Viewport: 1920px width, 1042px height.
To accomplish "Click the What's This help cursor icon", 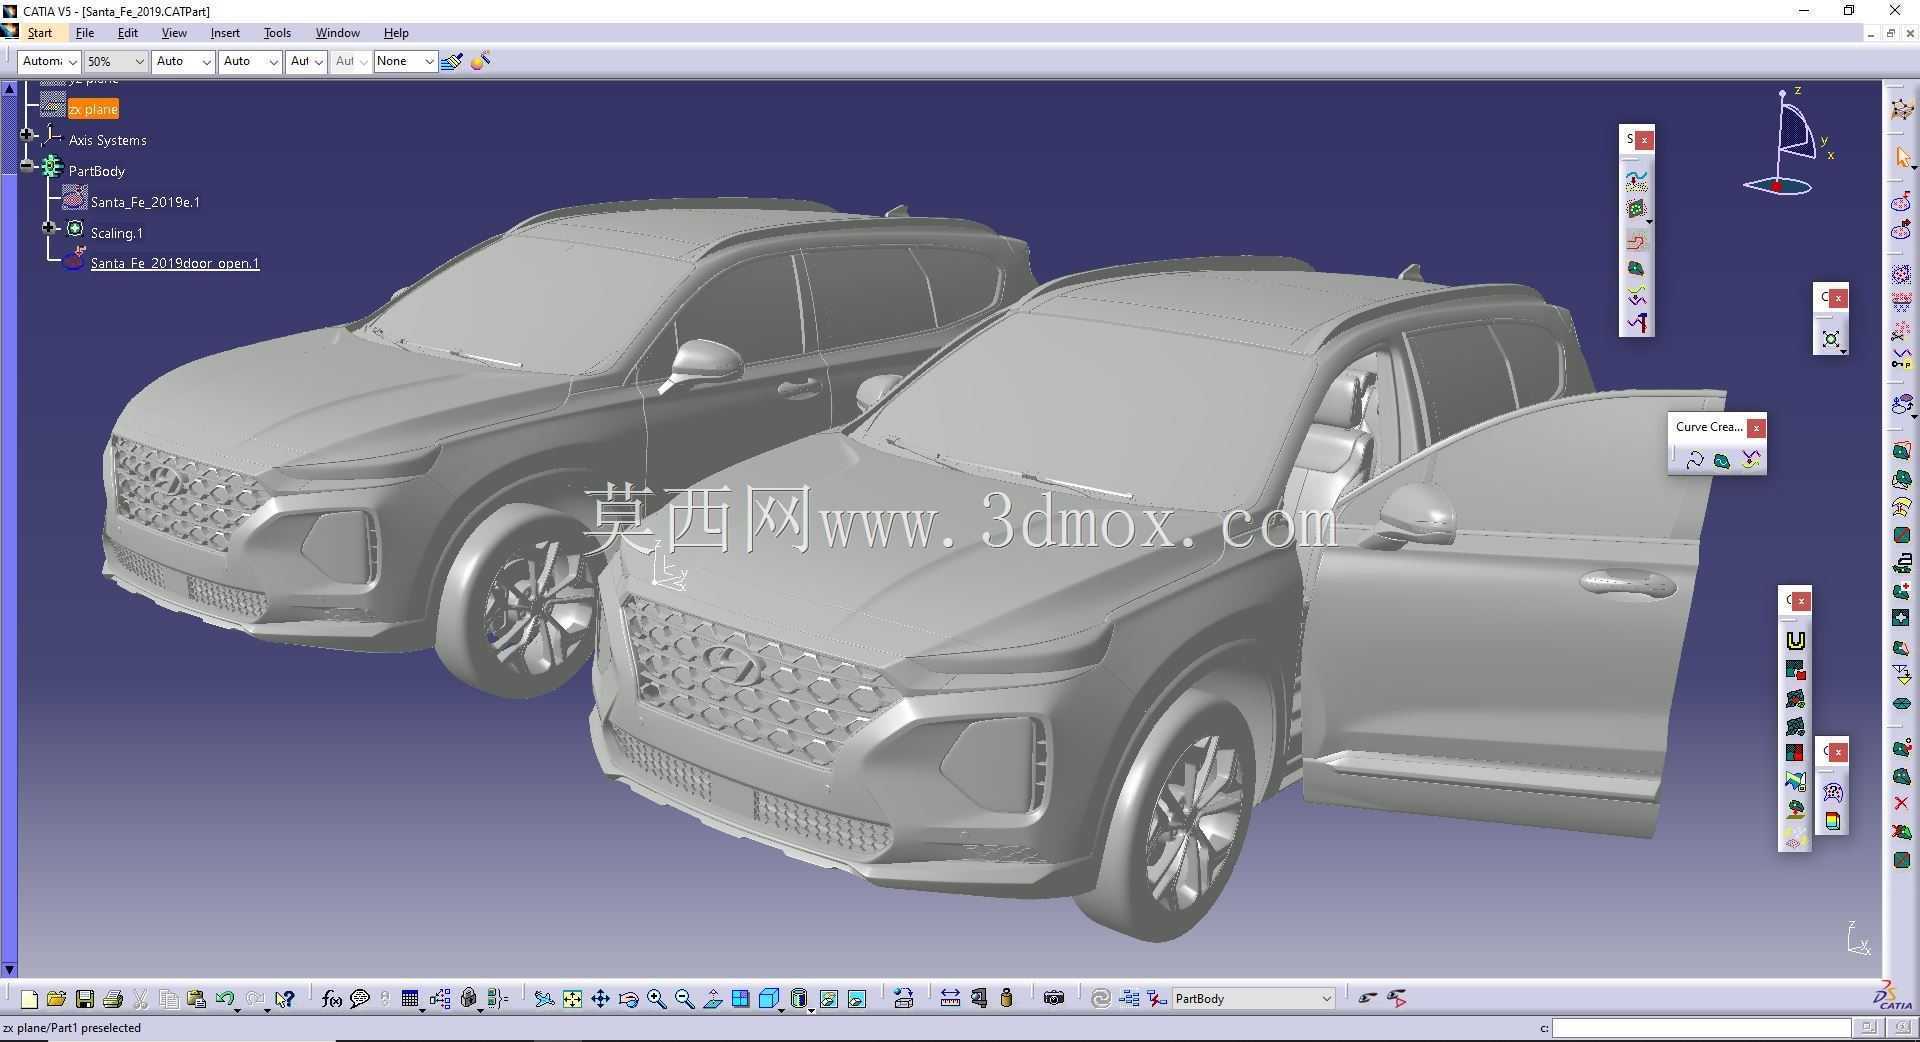I will pos(285,998).
